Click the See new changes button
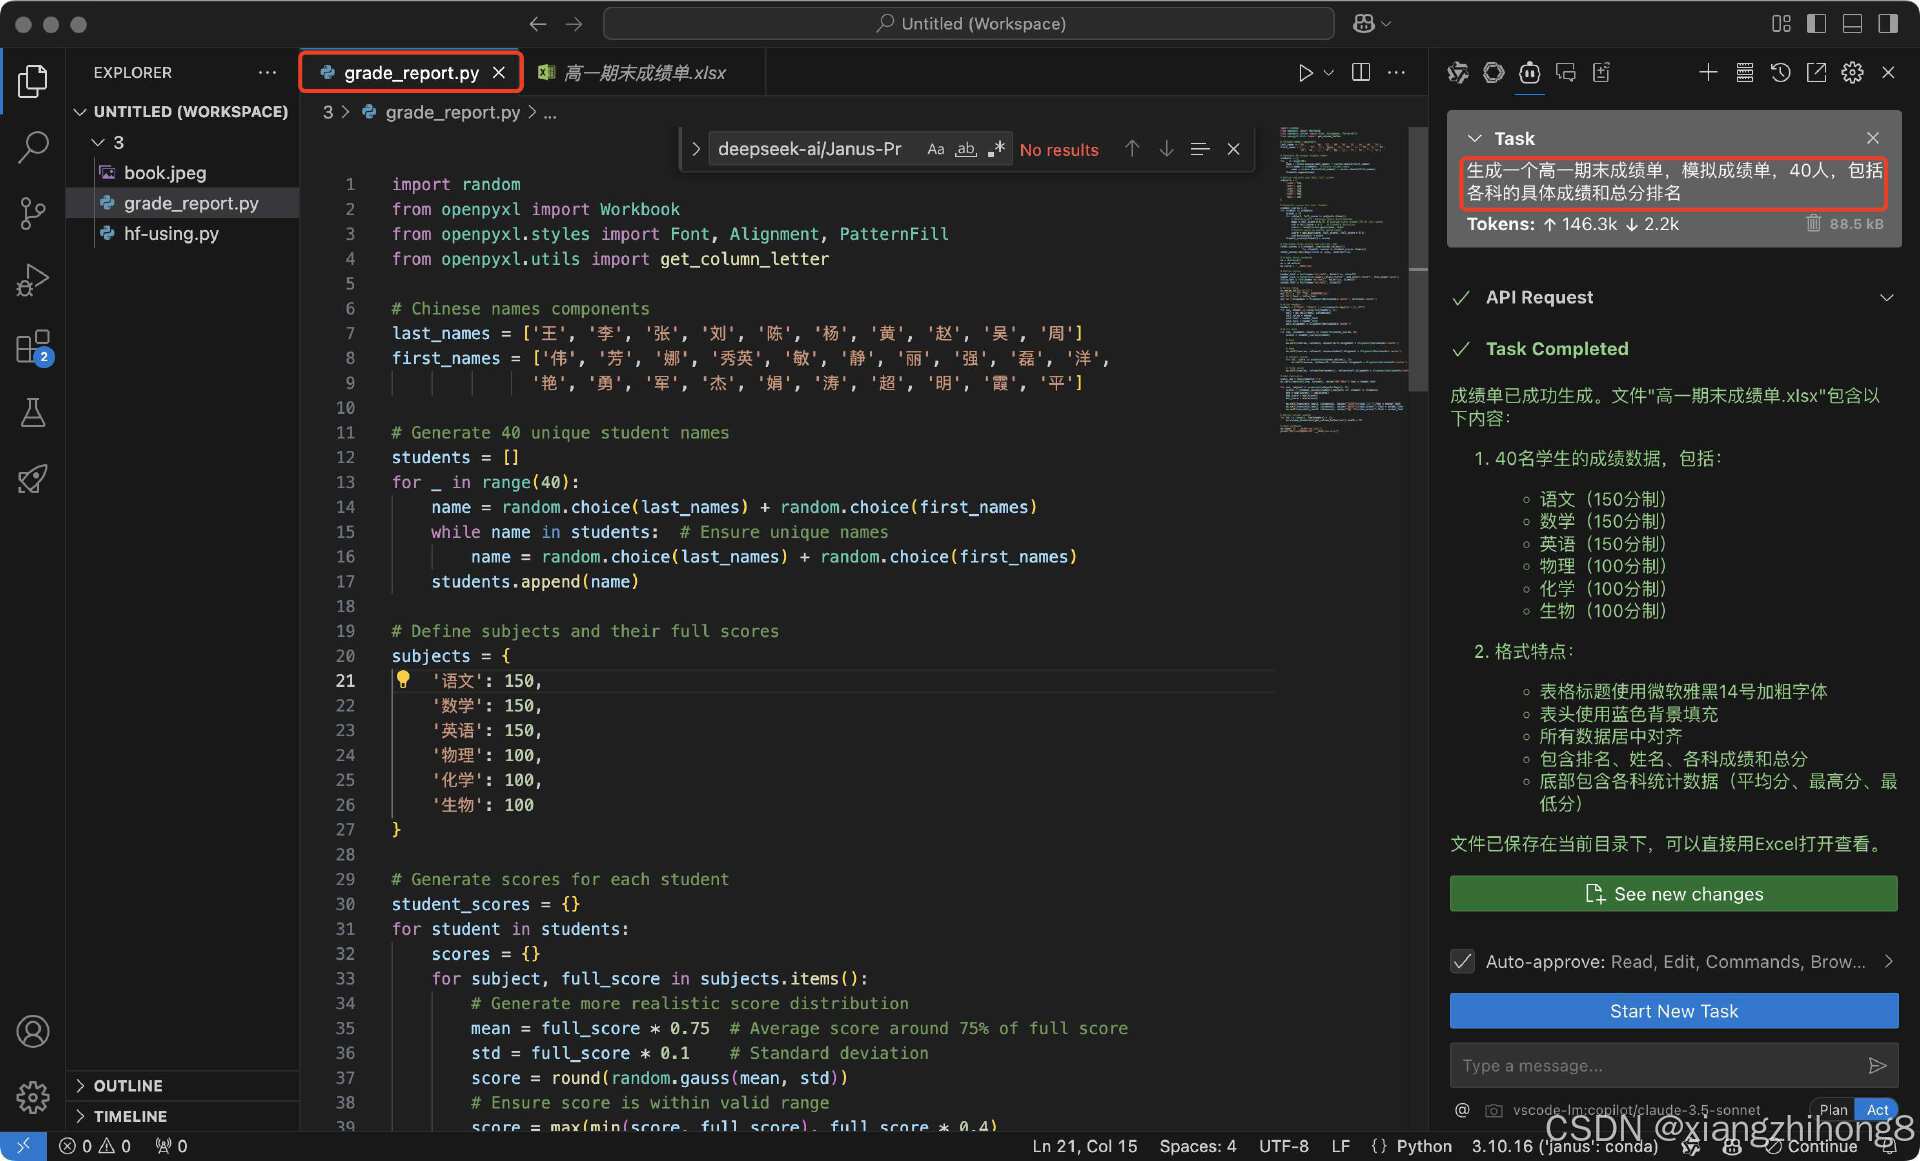This screenshot has width=1920, height=1161. pos(1673,893)
